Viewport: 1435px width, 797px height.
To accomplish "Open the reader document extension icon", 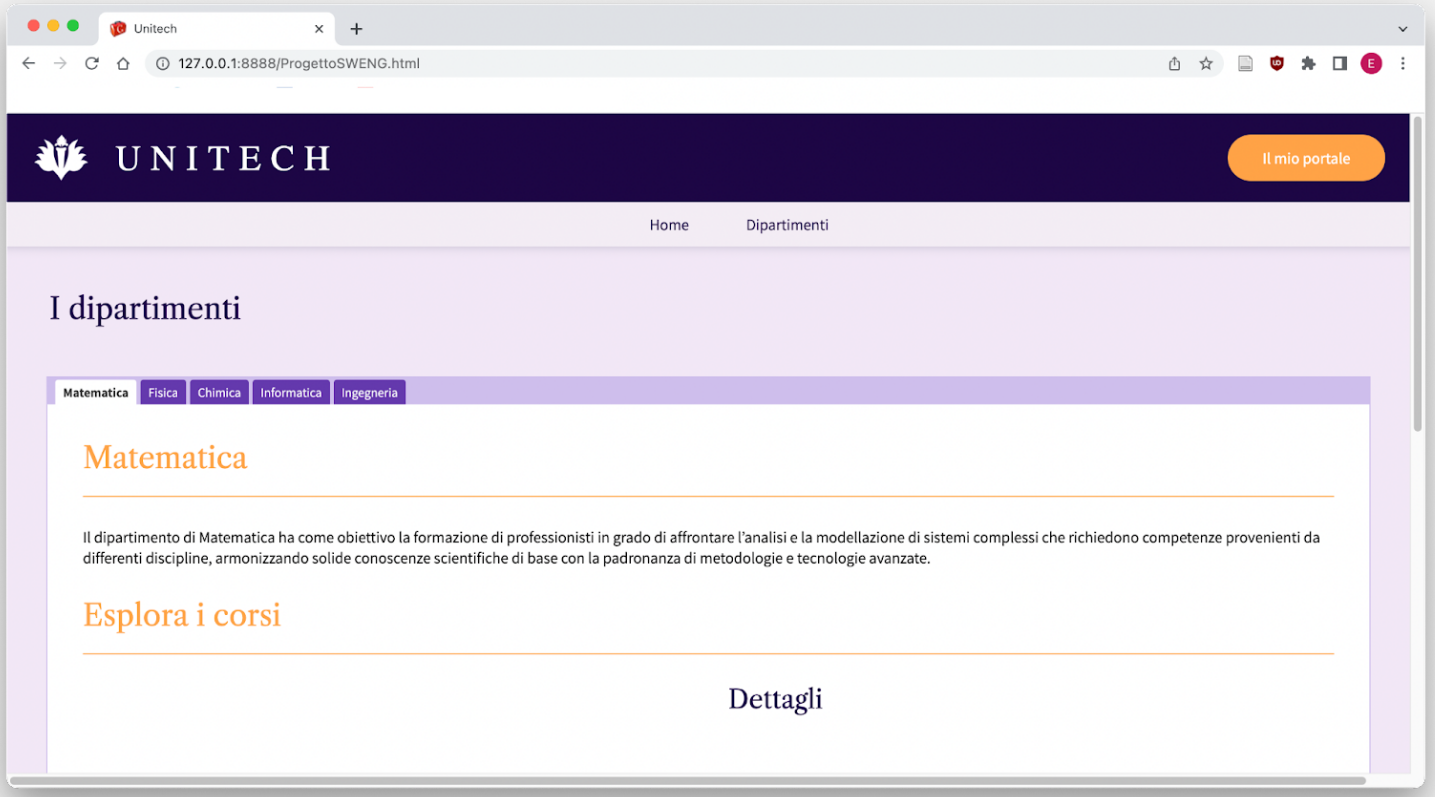I will tap(1245, 63).
